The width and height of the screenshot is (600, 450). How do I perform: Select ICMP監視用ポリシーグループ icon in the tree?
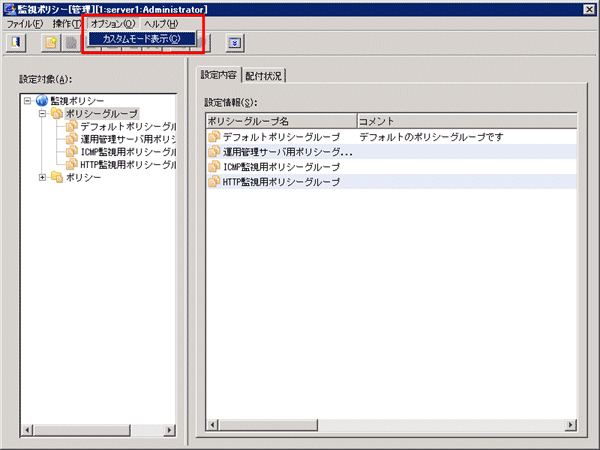pyautogui.click(x=72, y=152)
